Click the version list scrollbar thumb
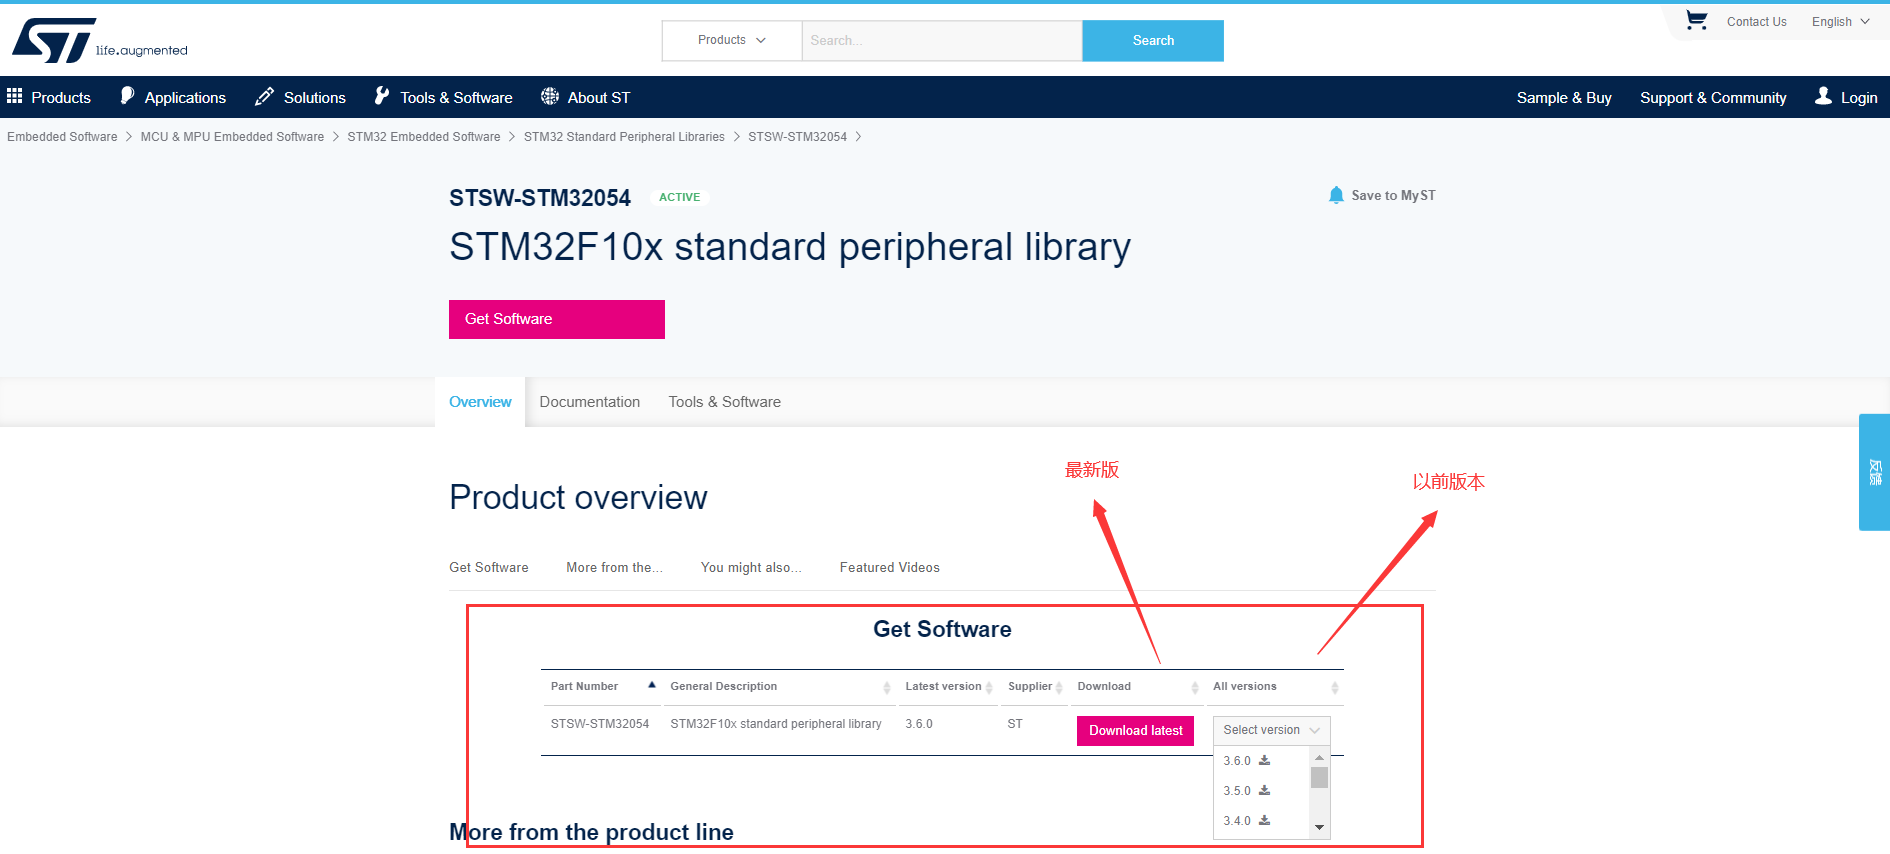The image size is (1890, 854). 1319,777
